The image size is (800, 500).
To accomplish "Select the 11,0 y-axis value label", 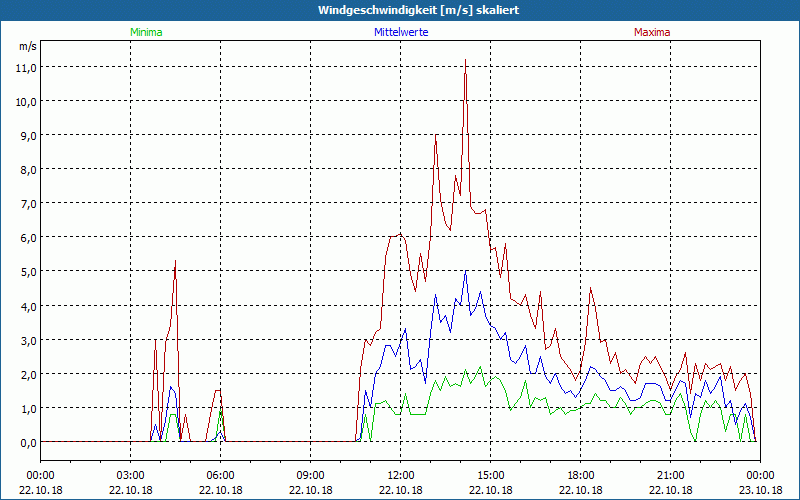I will [x=25, y=67].
